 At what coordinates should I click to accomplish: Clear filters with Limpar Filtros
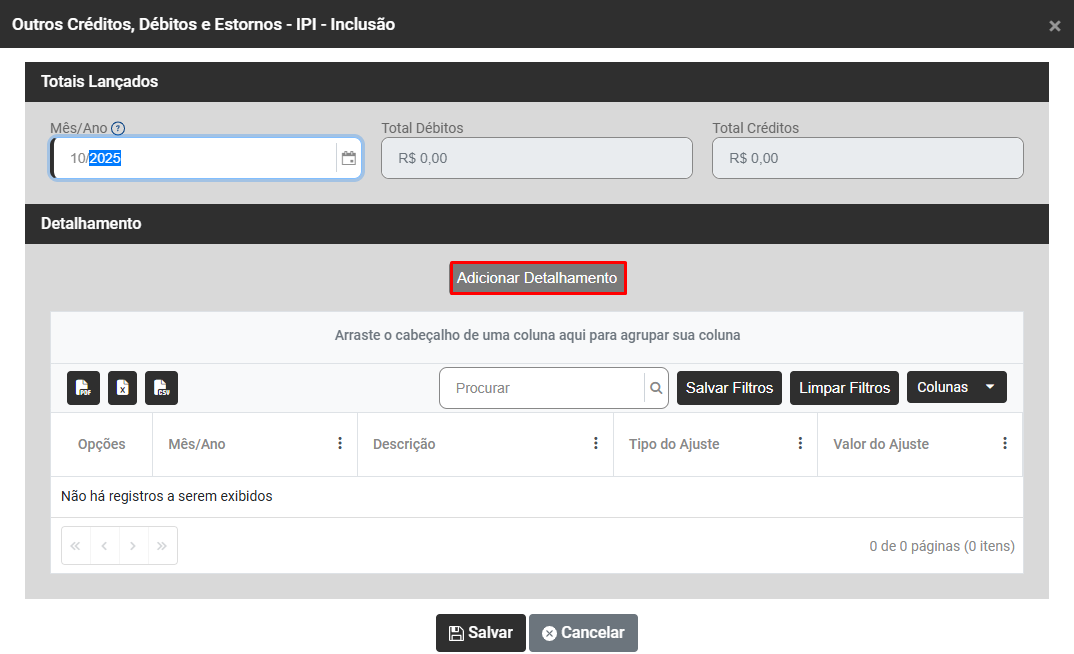click(x=844, y=388)
